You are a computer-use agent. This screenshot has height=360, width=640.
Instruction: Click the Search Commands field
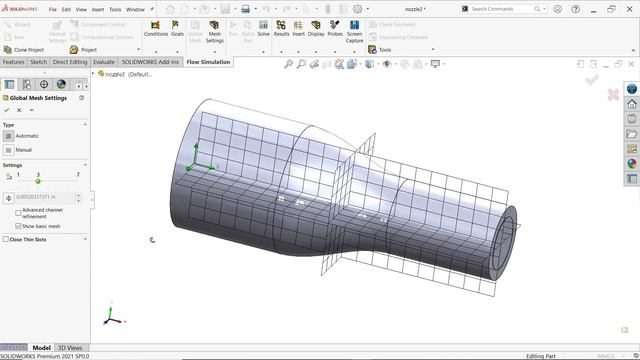(x=502, y=9)
